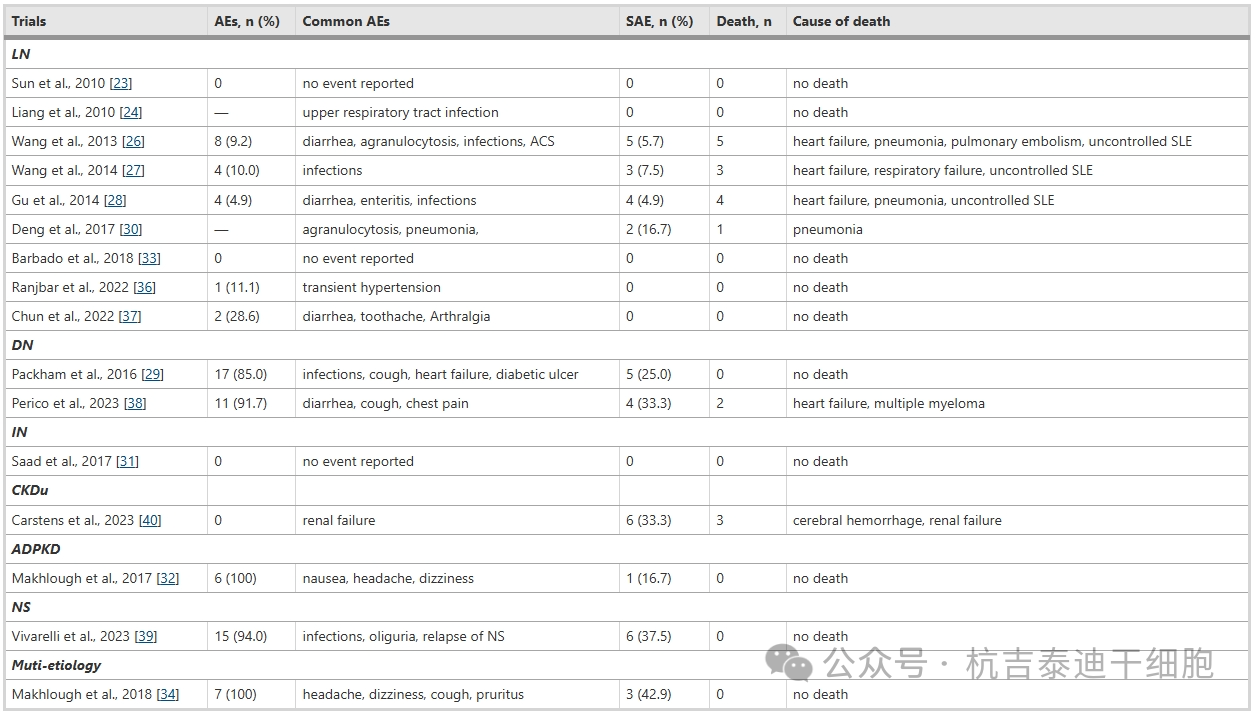The image size is (1255, 714).
Task: Click reference 29 for Packham et al.
Action: tap(152, 375)
